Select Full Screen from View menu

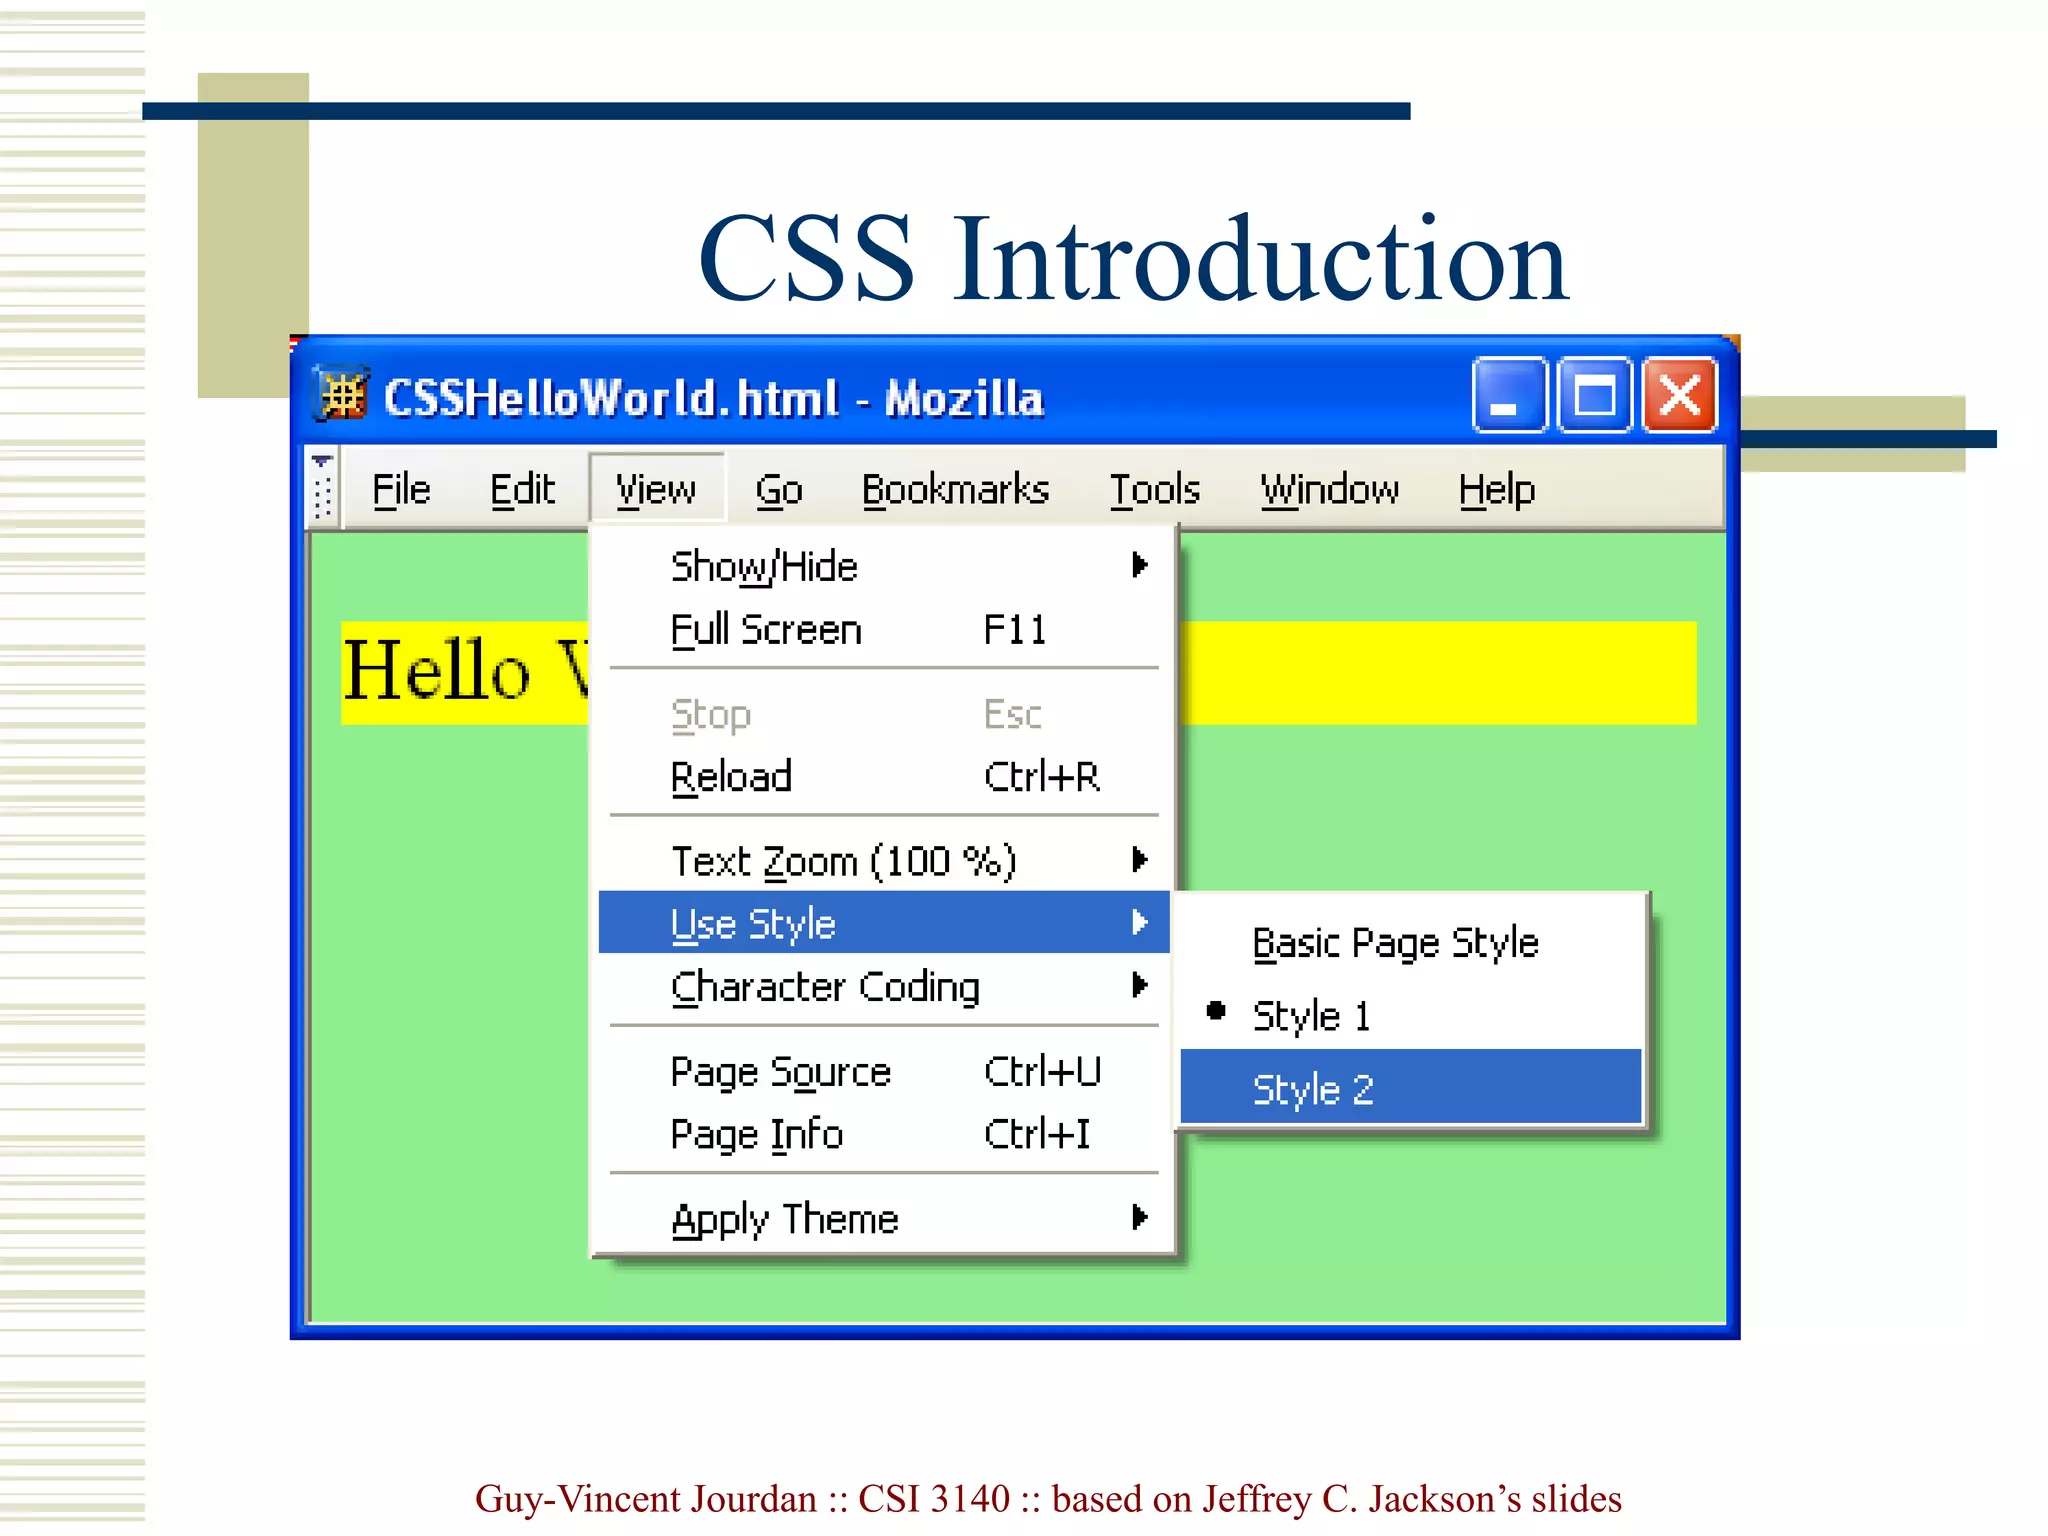766,630
